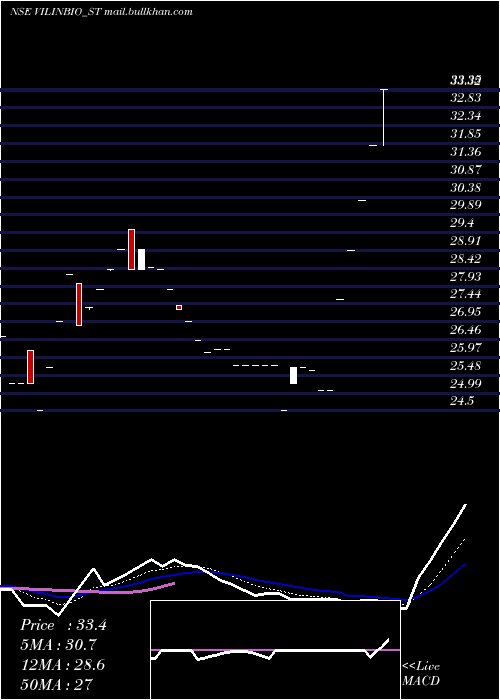Click the 27.93 price axis label

(x=466, y=276)
